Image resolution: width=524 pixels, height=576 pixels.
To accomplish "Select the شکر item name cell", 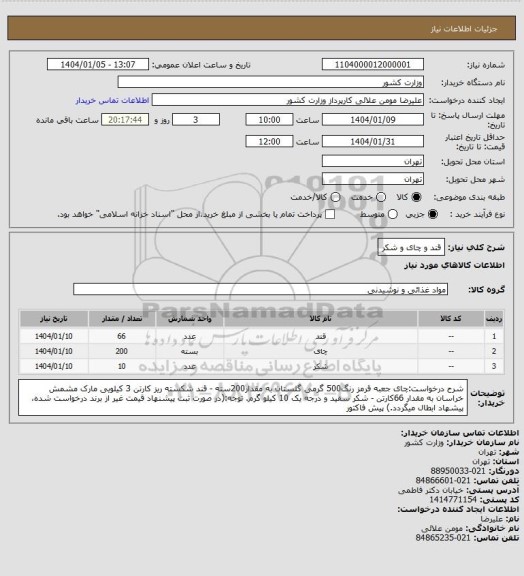I will (x=320, y=366).
